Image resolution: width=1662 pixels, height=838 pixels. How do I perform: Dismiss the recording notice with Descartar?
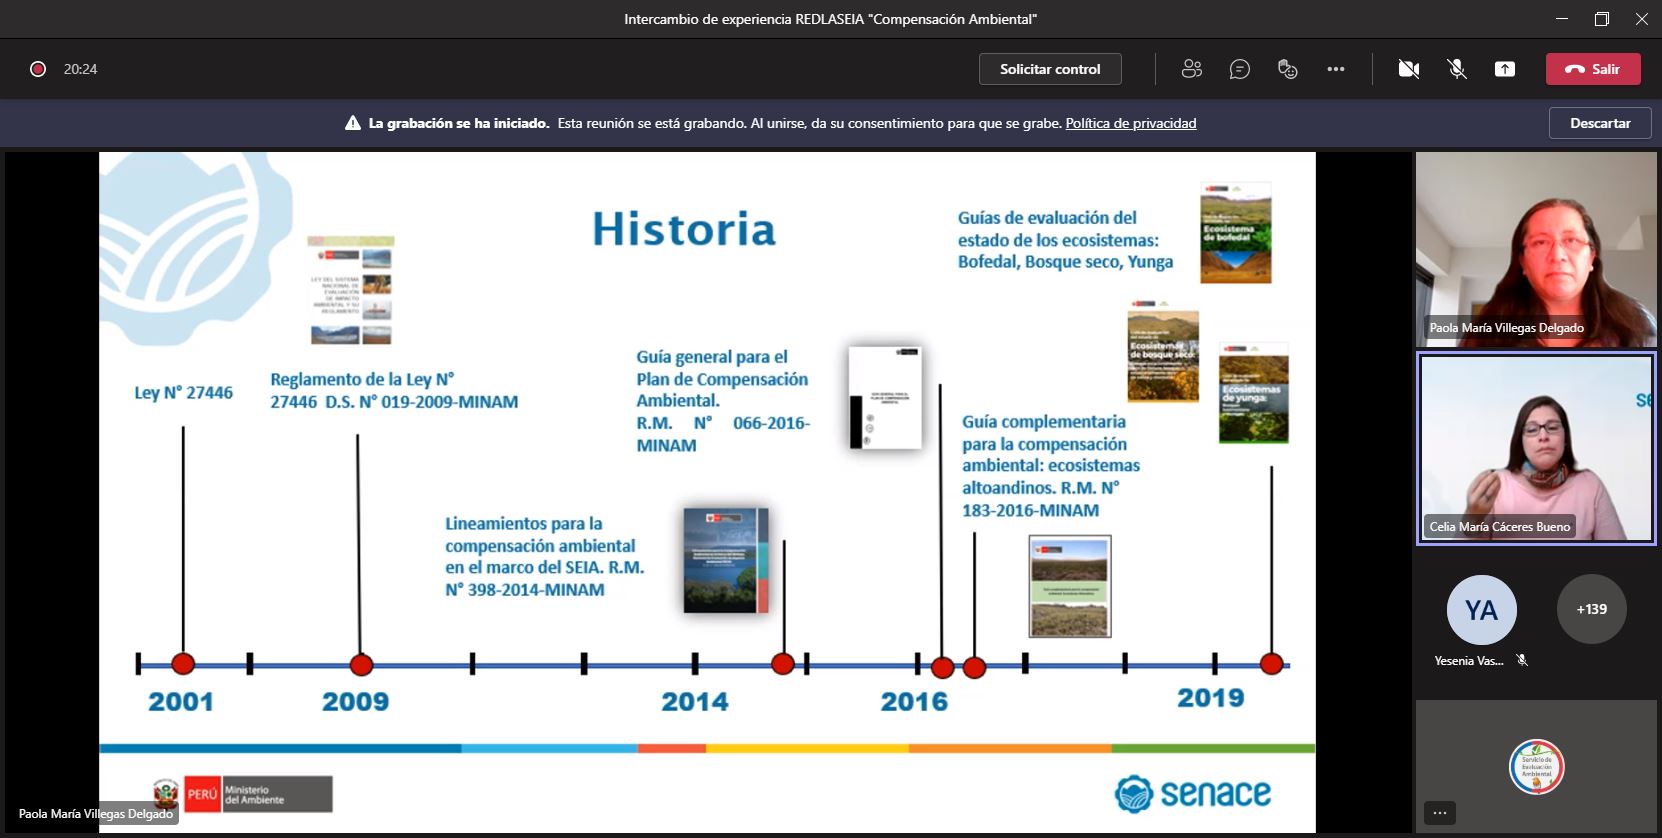[1599, 123]
